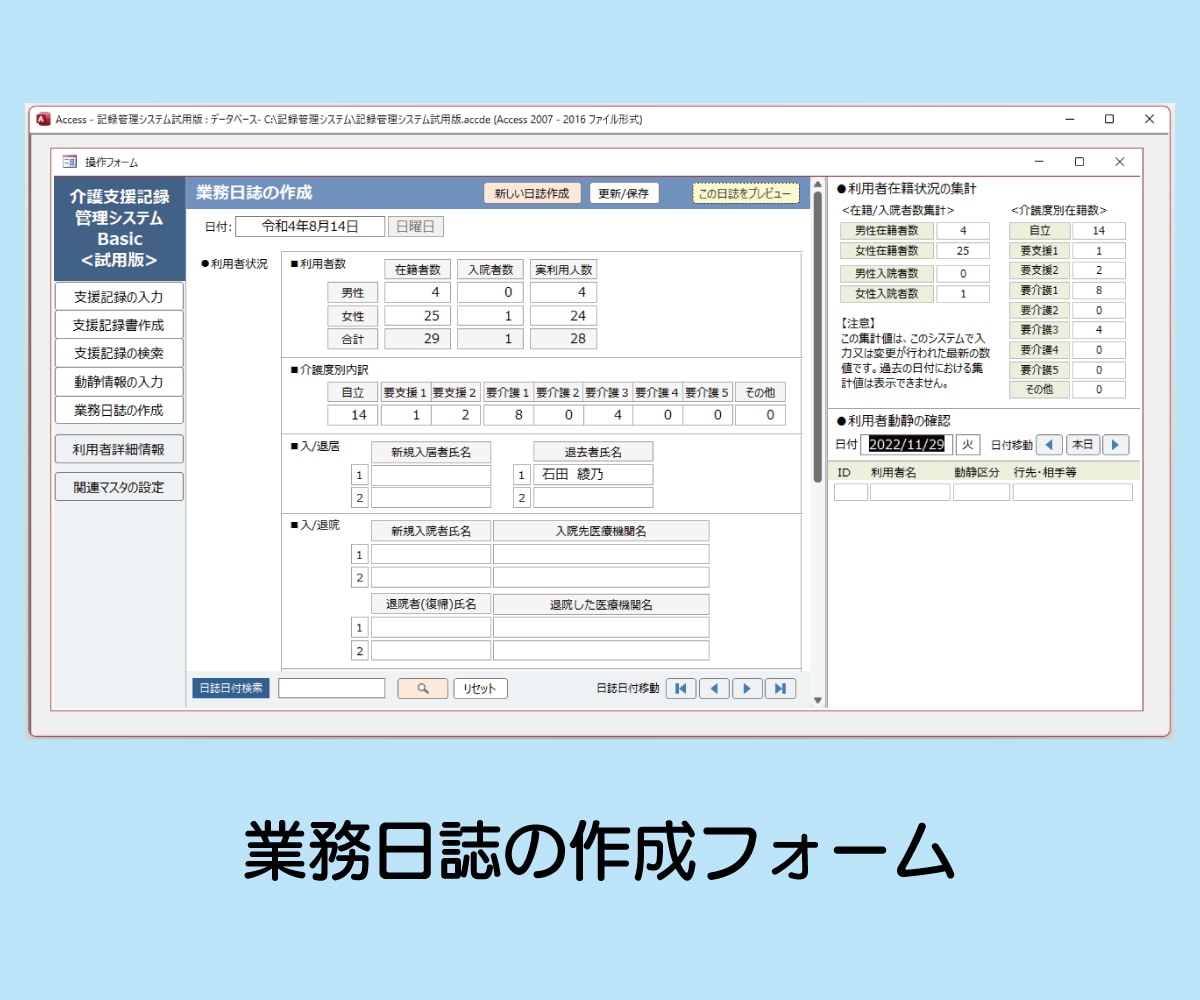The height and width of the screenshot is (1000, 1200).
Task: Click first 退院した医療機関名 field
Action: [x=601, y=627]
